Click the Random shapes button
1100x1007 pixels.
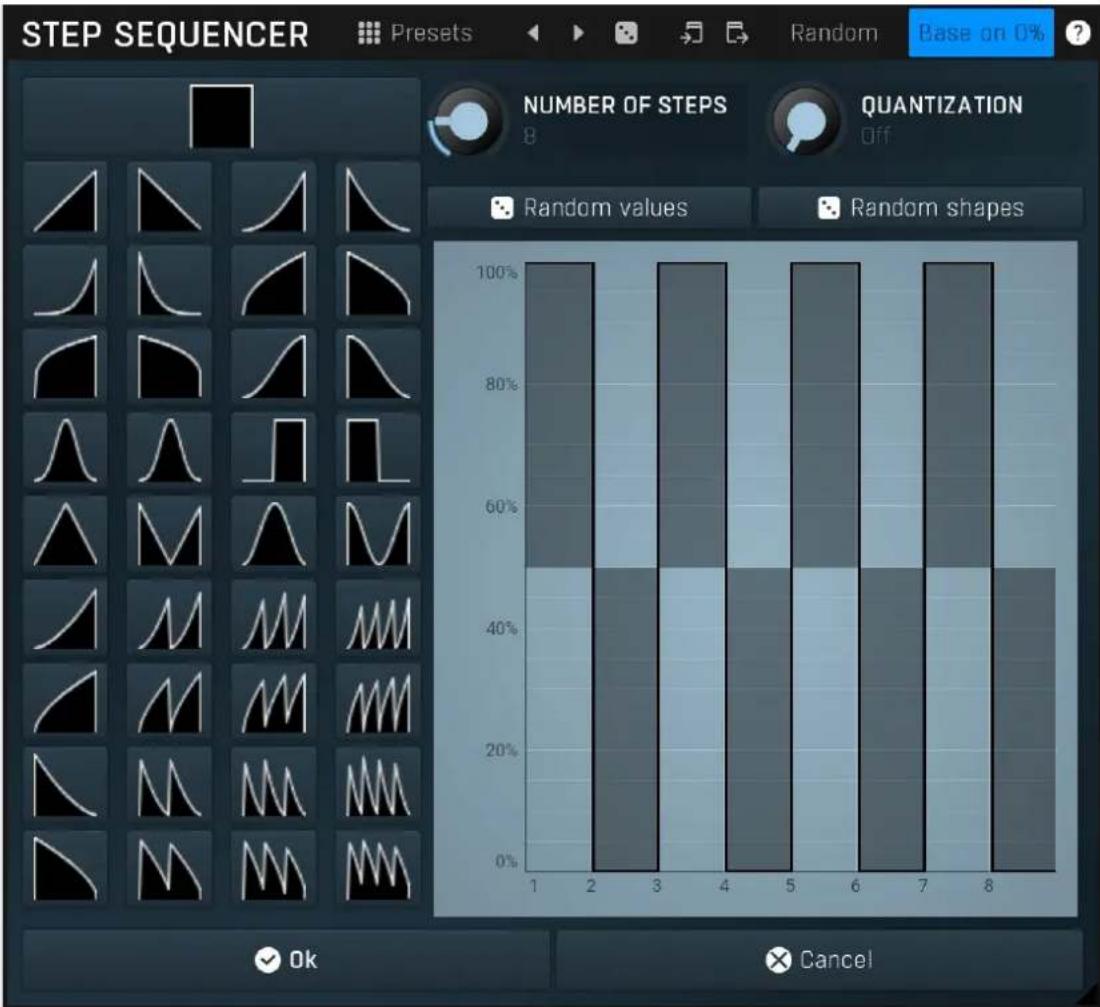(x=920, y=208)
